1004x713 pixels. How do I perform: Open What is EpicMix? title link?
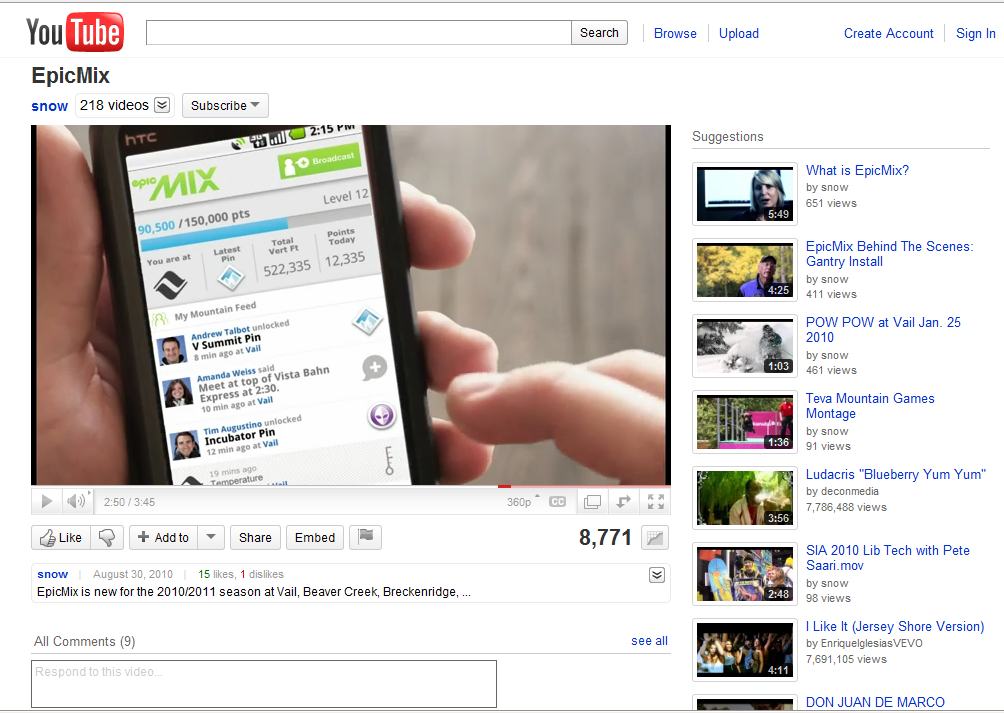pos(857,170)
